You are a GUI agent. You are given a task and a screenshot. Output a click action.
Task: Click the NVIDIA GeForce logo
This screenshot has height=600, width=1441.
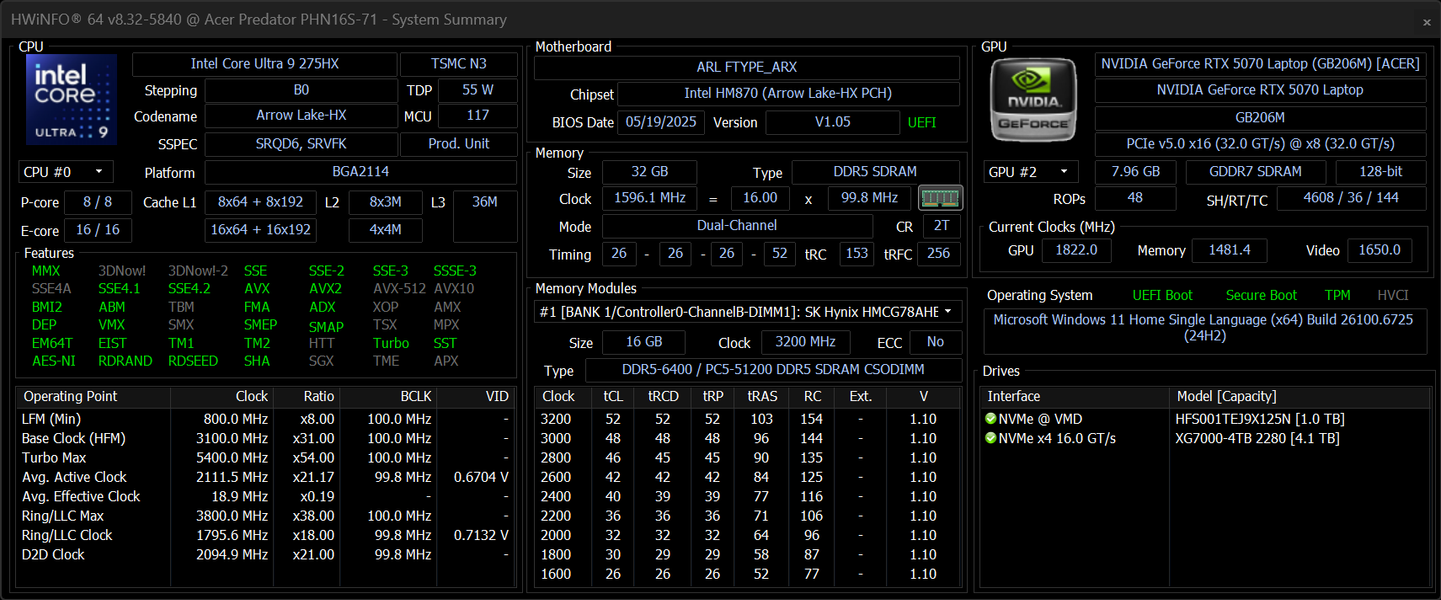(x=1034, y=99)
